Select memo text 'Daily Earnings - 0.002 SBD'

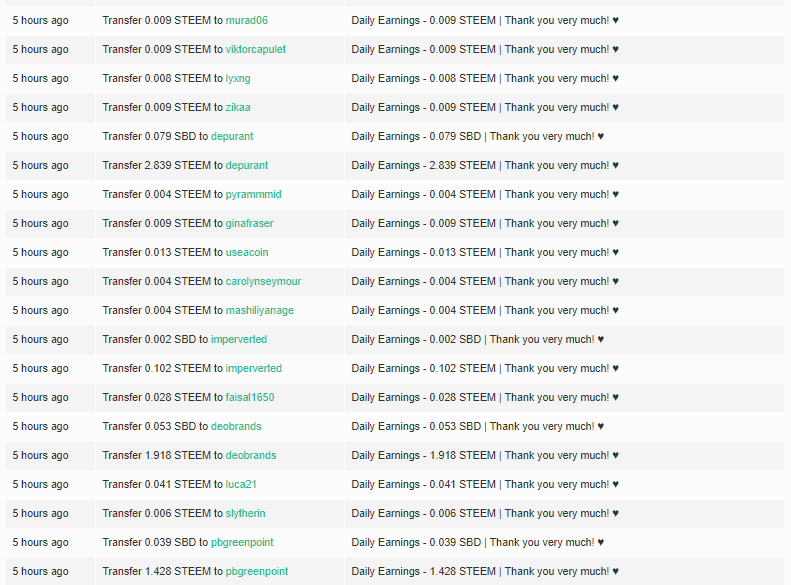click(416, 339)
